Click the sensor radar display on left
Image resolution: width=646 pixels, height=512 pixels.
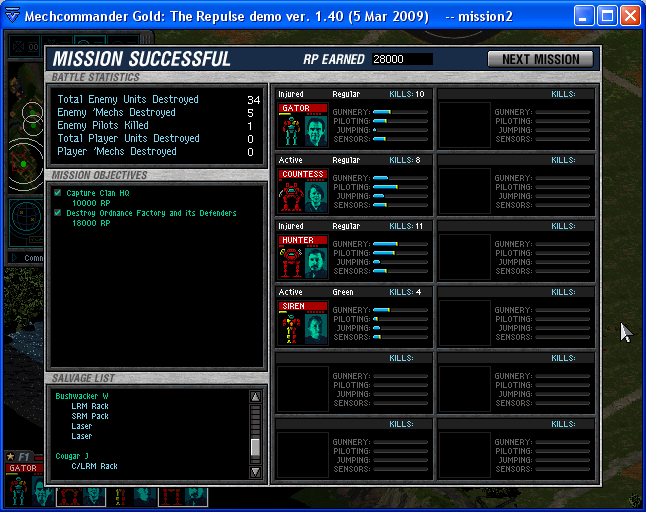tap(26, 222)
